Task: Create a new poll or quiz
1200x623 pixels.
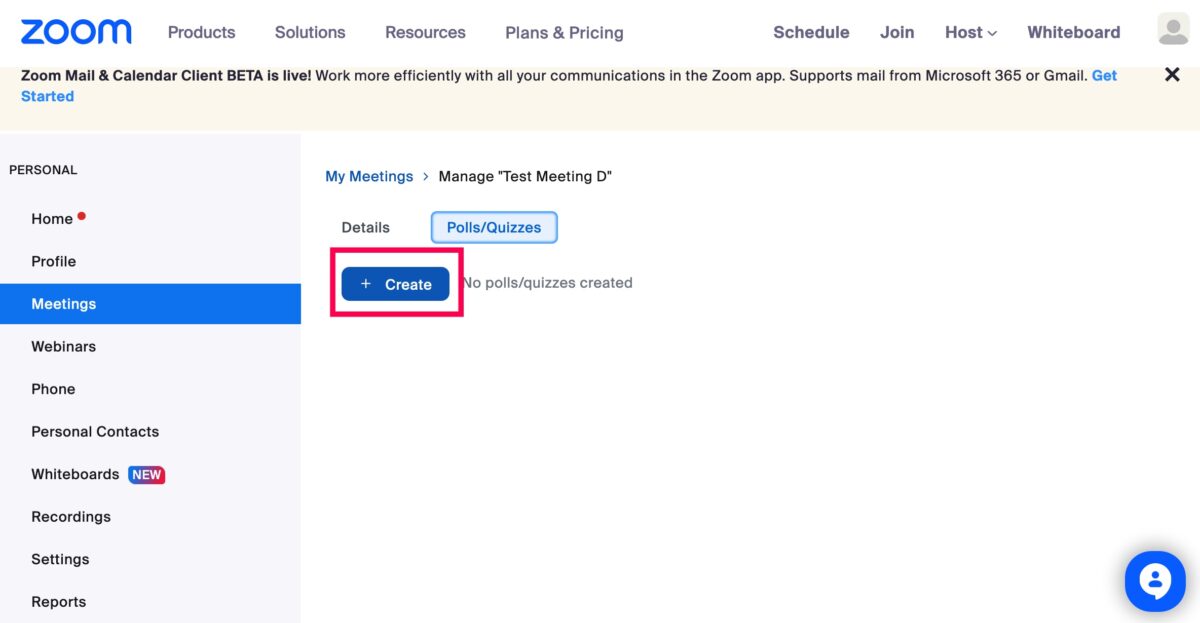Action: pos(395,284)
